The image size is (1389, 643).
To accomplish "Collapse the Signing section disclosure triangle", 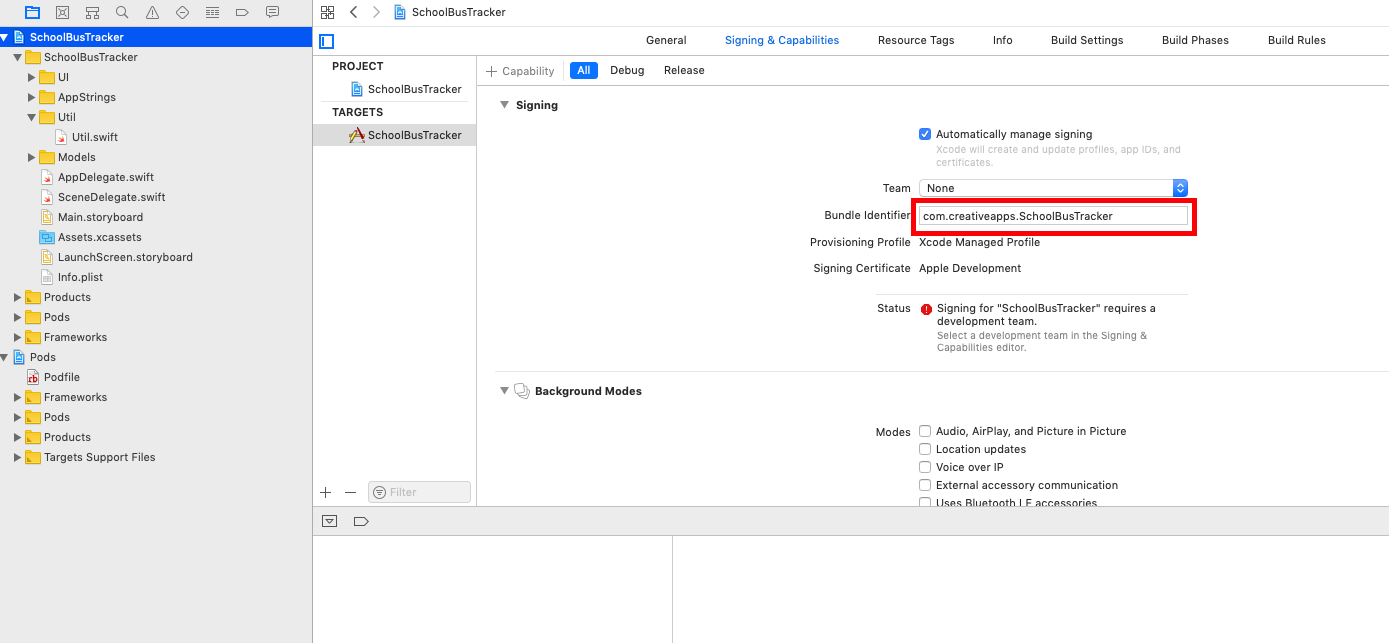I will click(504, 104).
